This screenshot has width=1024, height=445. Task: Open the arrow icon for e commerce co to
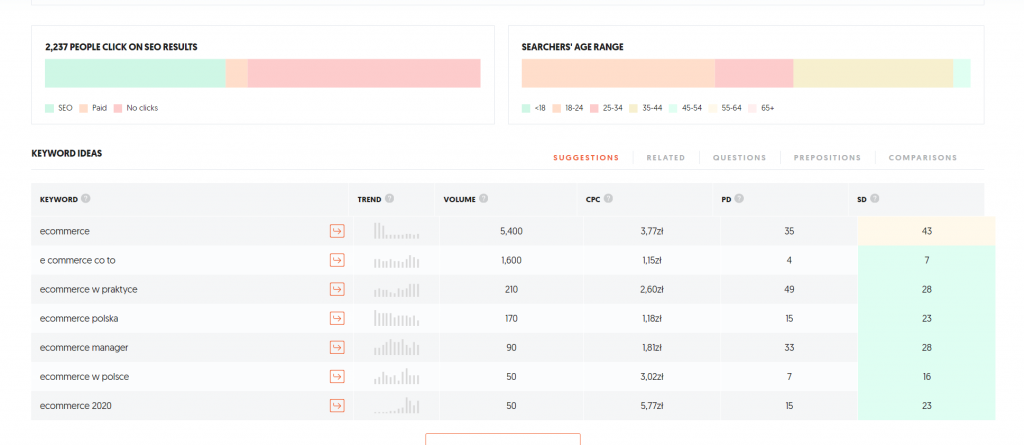point(337,260)
